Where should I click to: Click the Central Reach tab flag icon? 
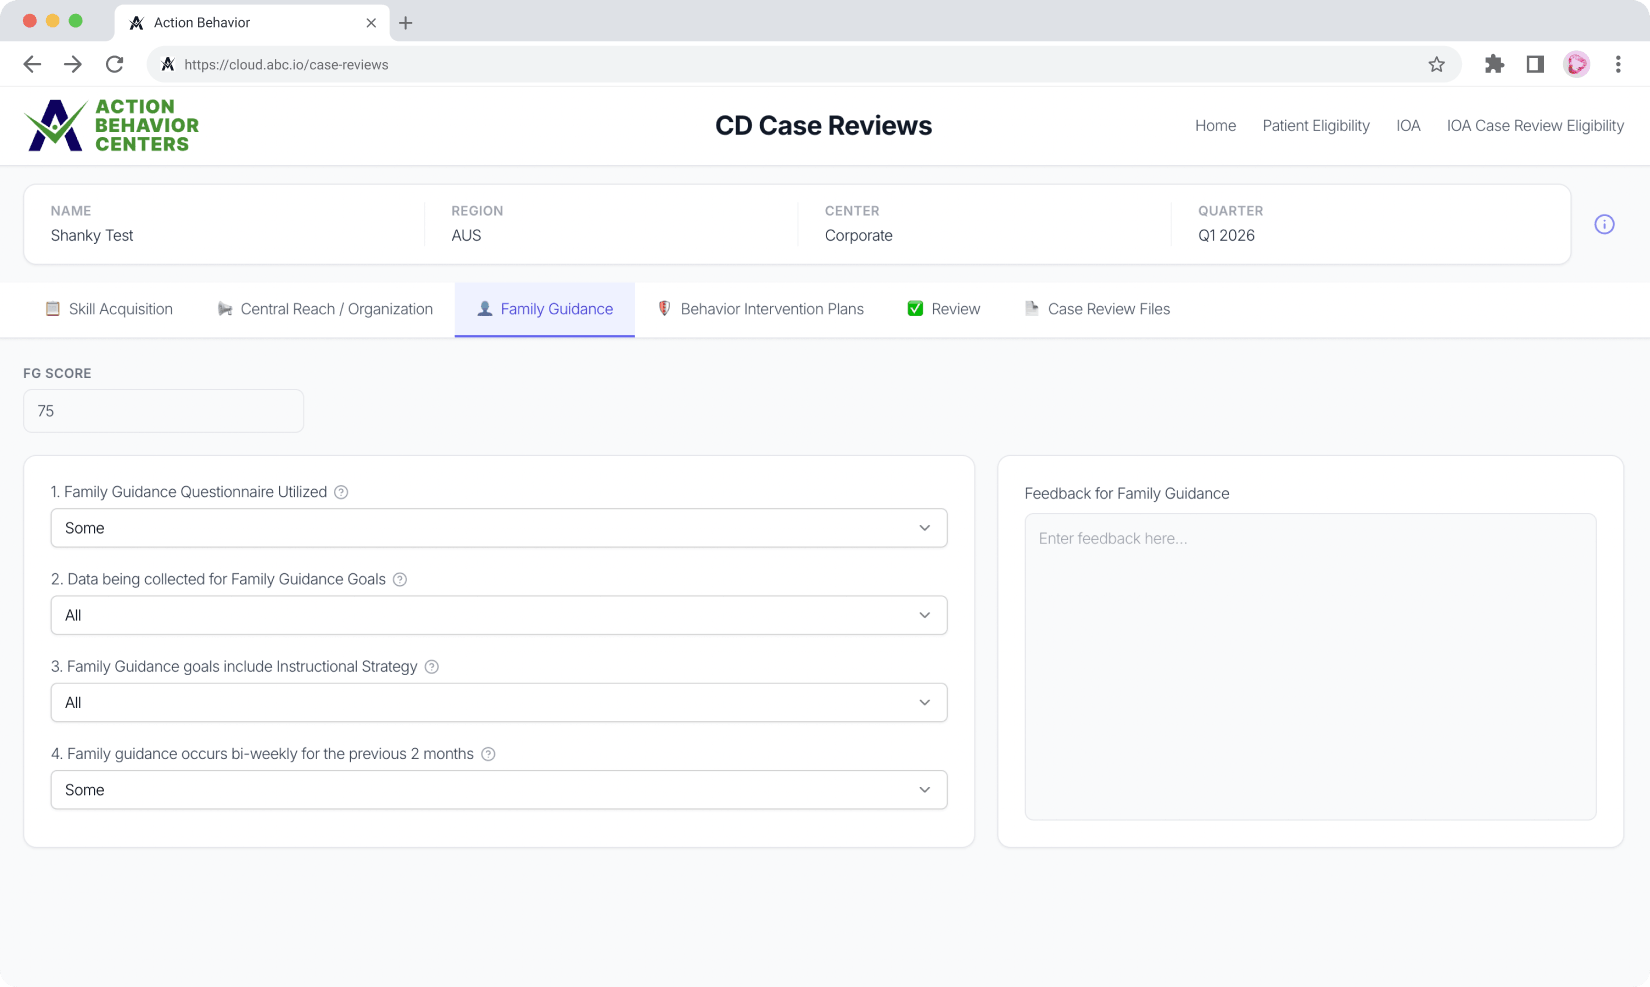coord(225,309)
